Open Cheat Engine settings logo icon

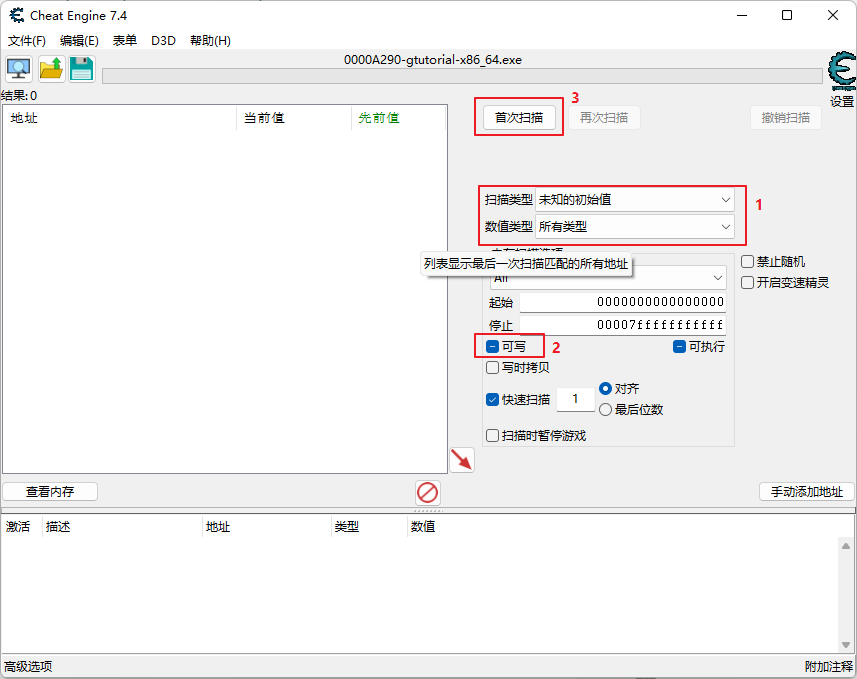pos(841,71)
